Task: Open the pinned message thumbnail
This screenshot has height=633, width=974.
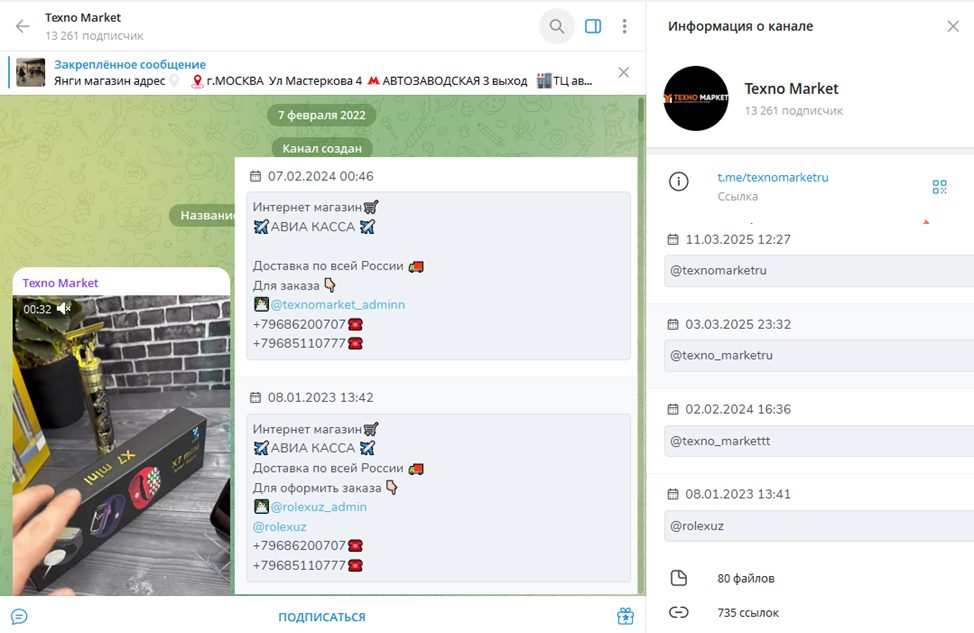Action: (x=30, y=73)
